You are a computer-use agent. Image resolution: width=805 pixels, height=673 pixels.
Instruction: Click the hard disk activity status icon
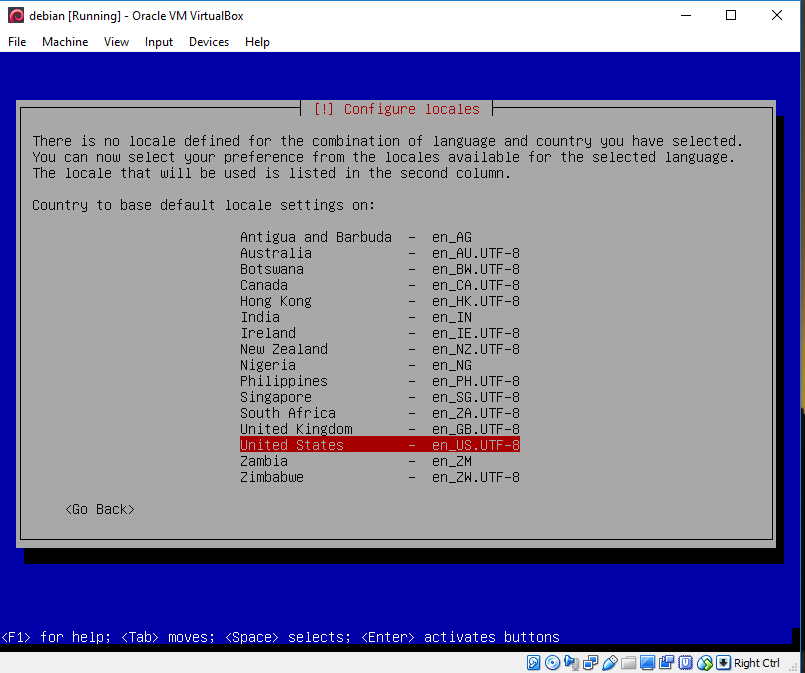(x=533, y=663)
